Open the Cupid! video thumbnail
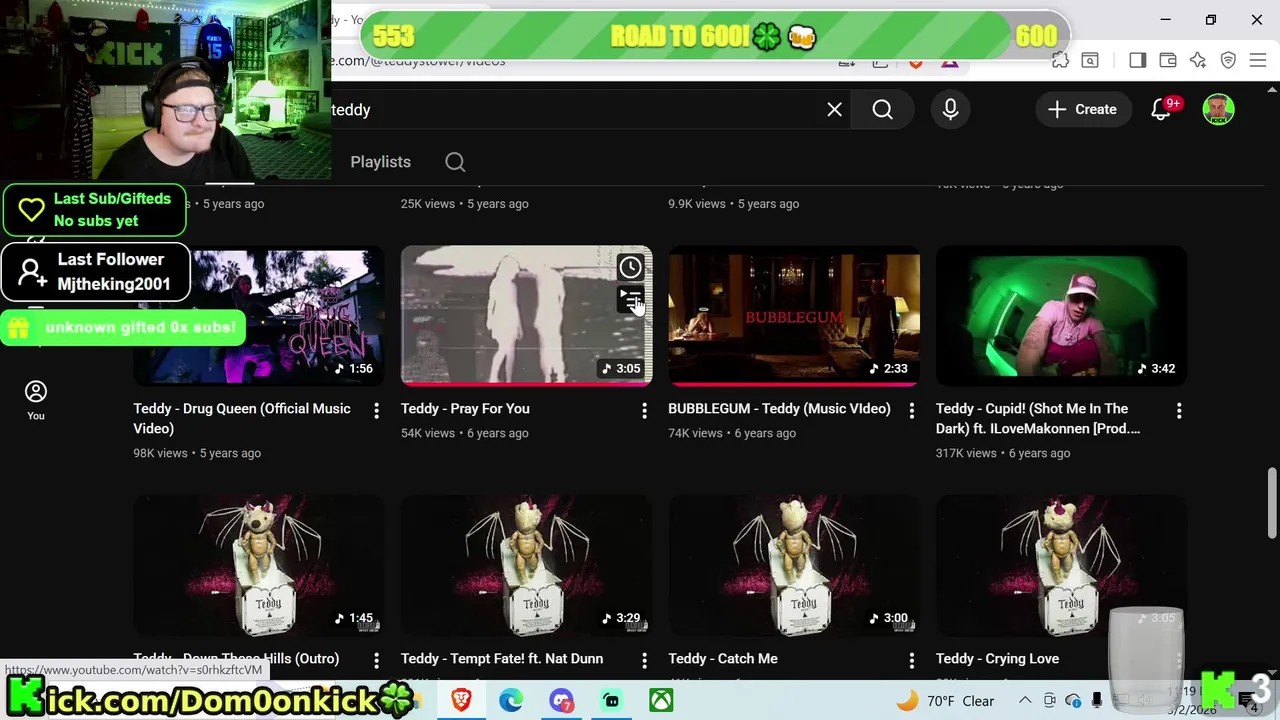 click(x=1061, y=315)
